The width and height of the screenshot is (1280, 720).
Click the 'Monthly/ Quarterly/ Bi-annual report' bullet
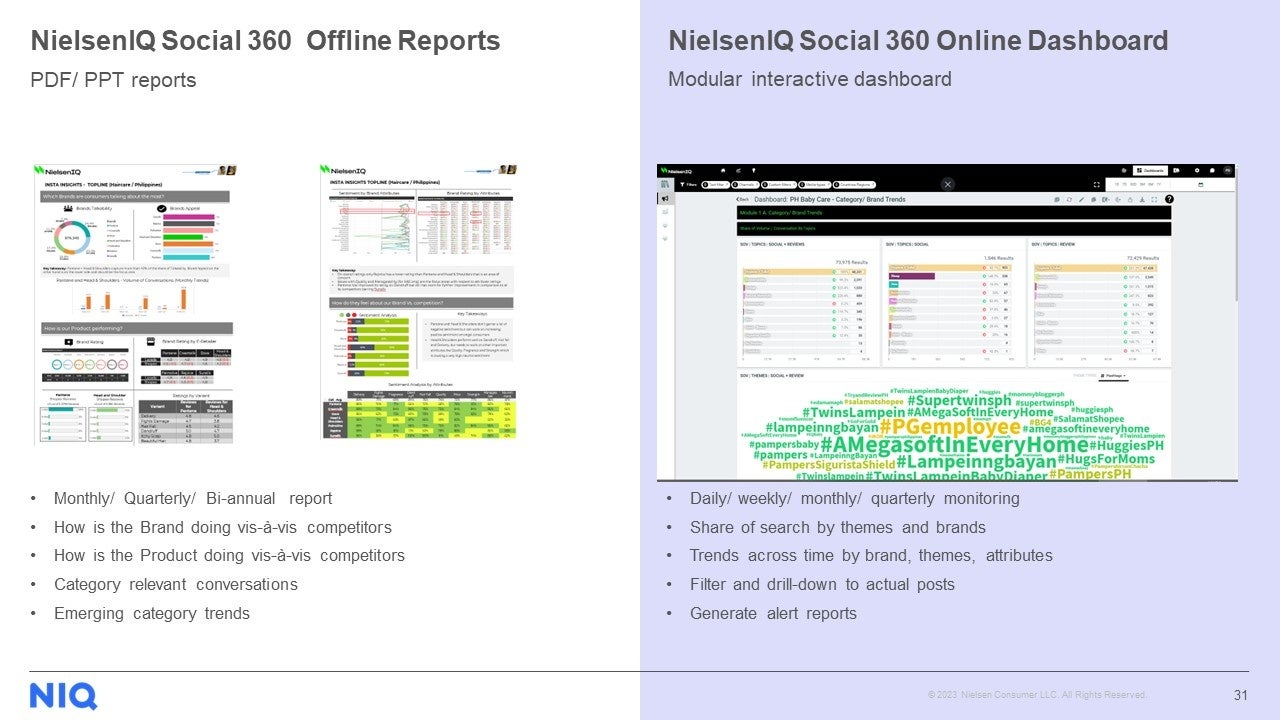pyautogui.click(x=193, y=498)
